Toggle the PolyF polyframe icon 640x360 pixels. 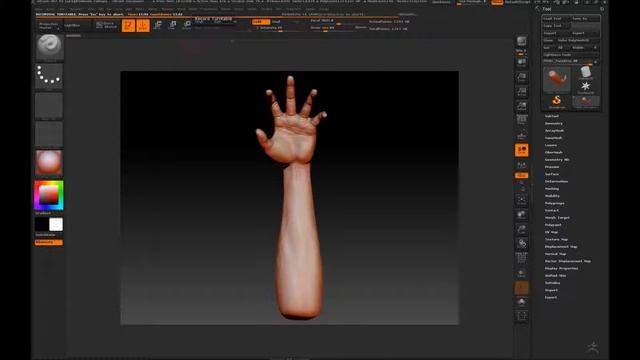522,258
